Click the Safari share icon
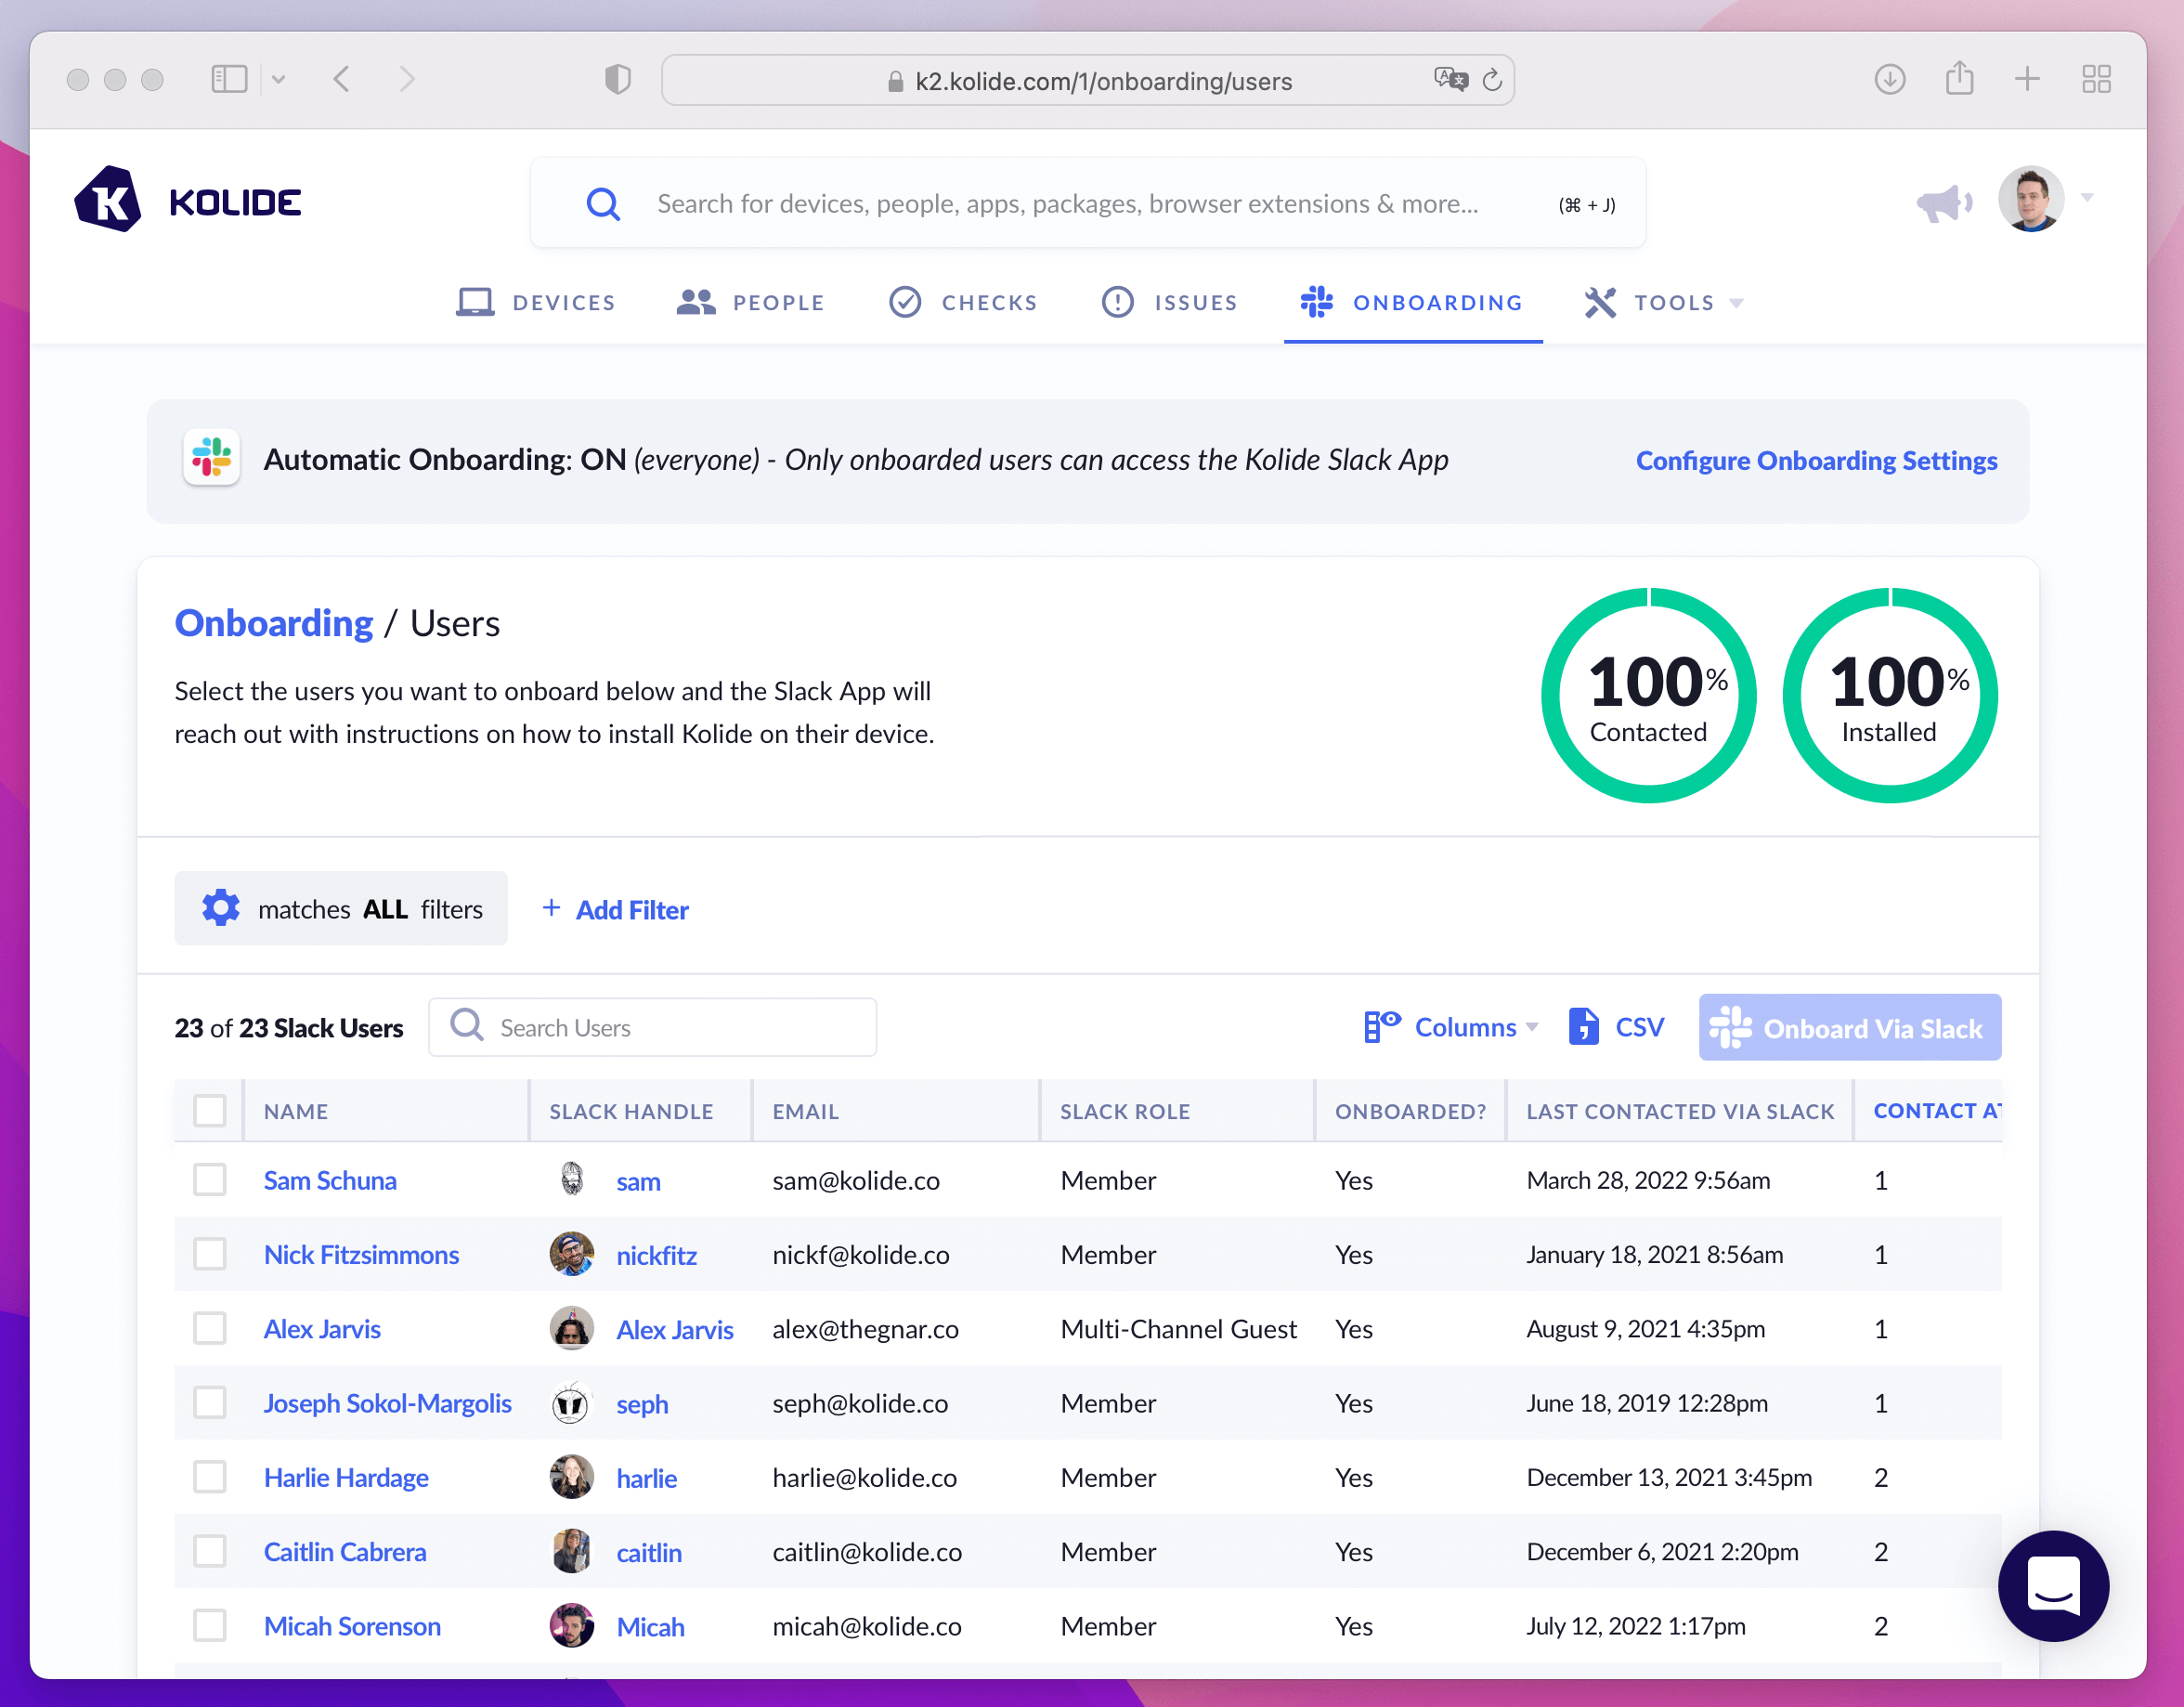The height and width of the screenshot is (1707, 2184). [1959, 79]
